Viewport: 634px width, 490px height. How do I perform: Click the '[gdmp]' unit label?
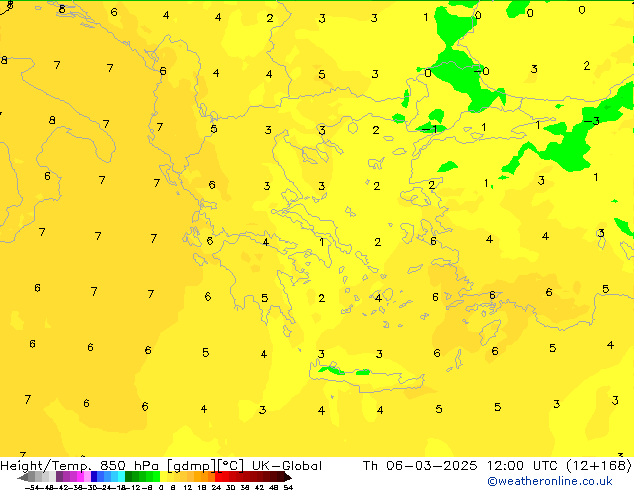tap(192, 466)
